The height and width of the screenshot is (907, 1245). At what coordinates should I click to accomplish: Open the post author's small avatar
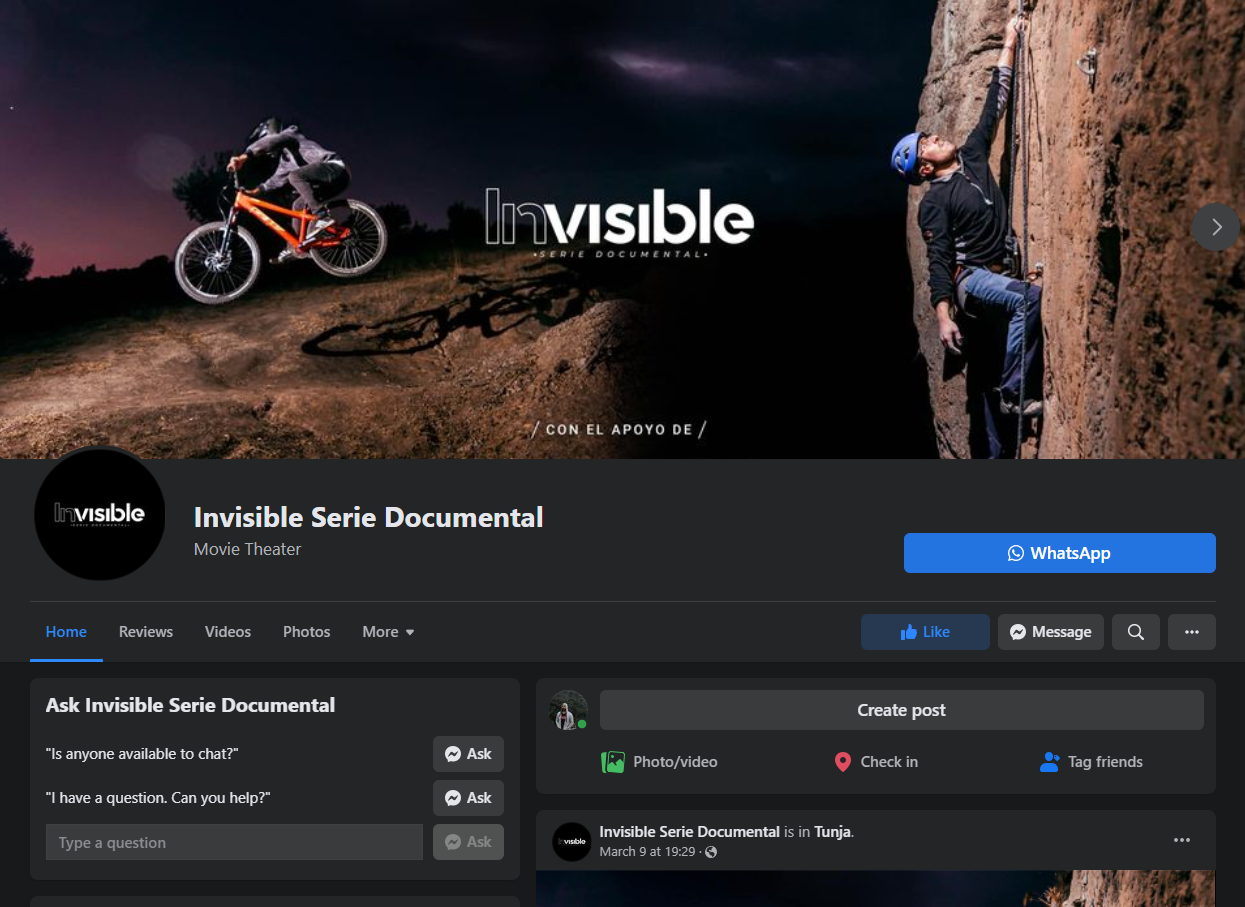point(572,842)
